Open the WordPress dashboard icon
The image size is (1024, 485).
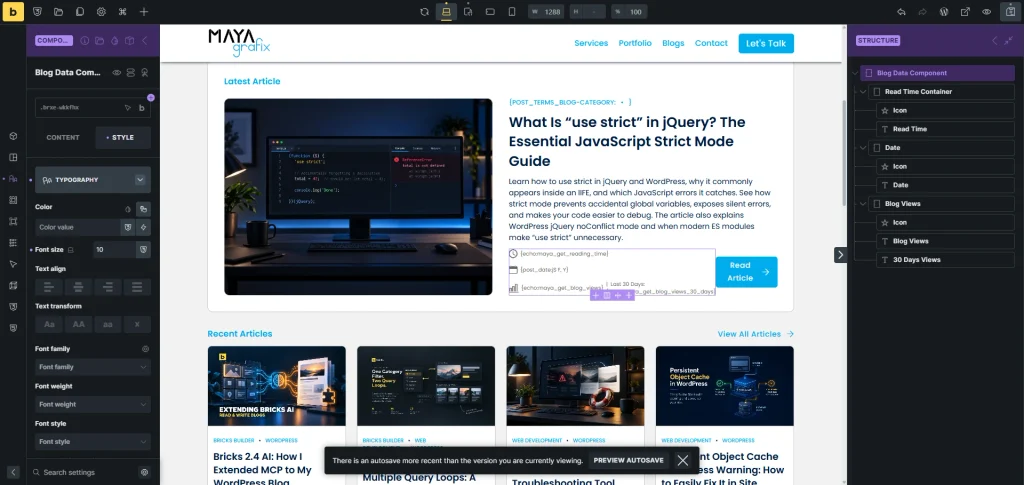click(944, 12)
